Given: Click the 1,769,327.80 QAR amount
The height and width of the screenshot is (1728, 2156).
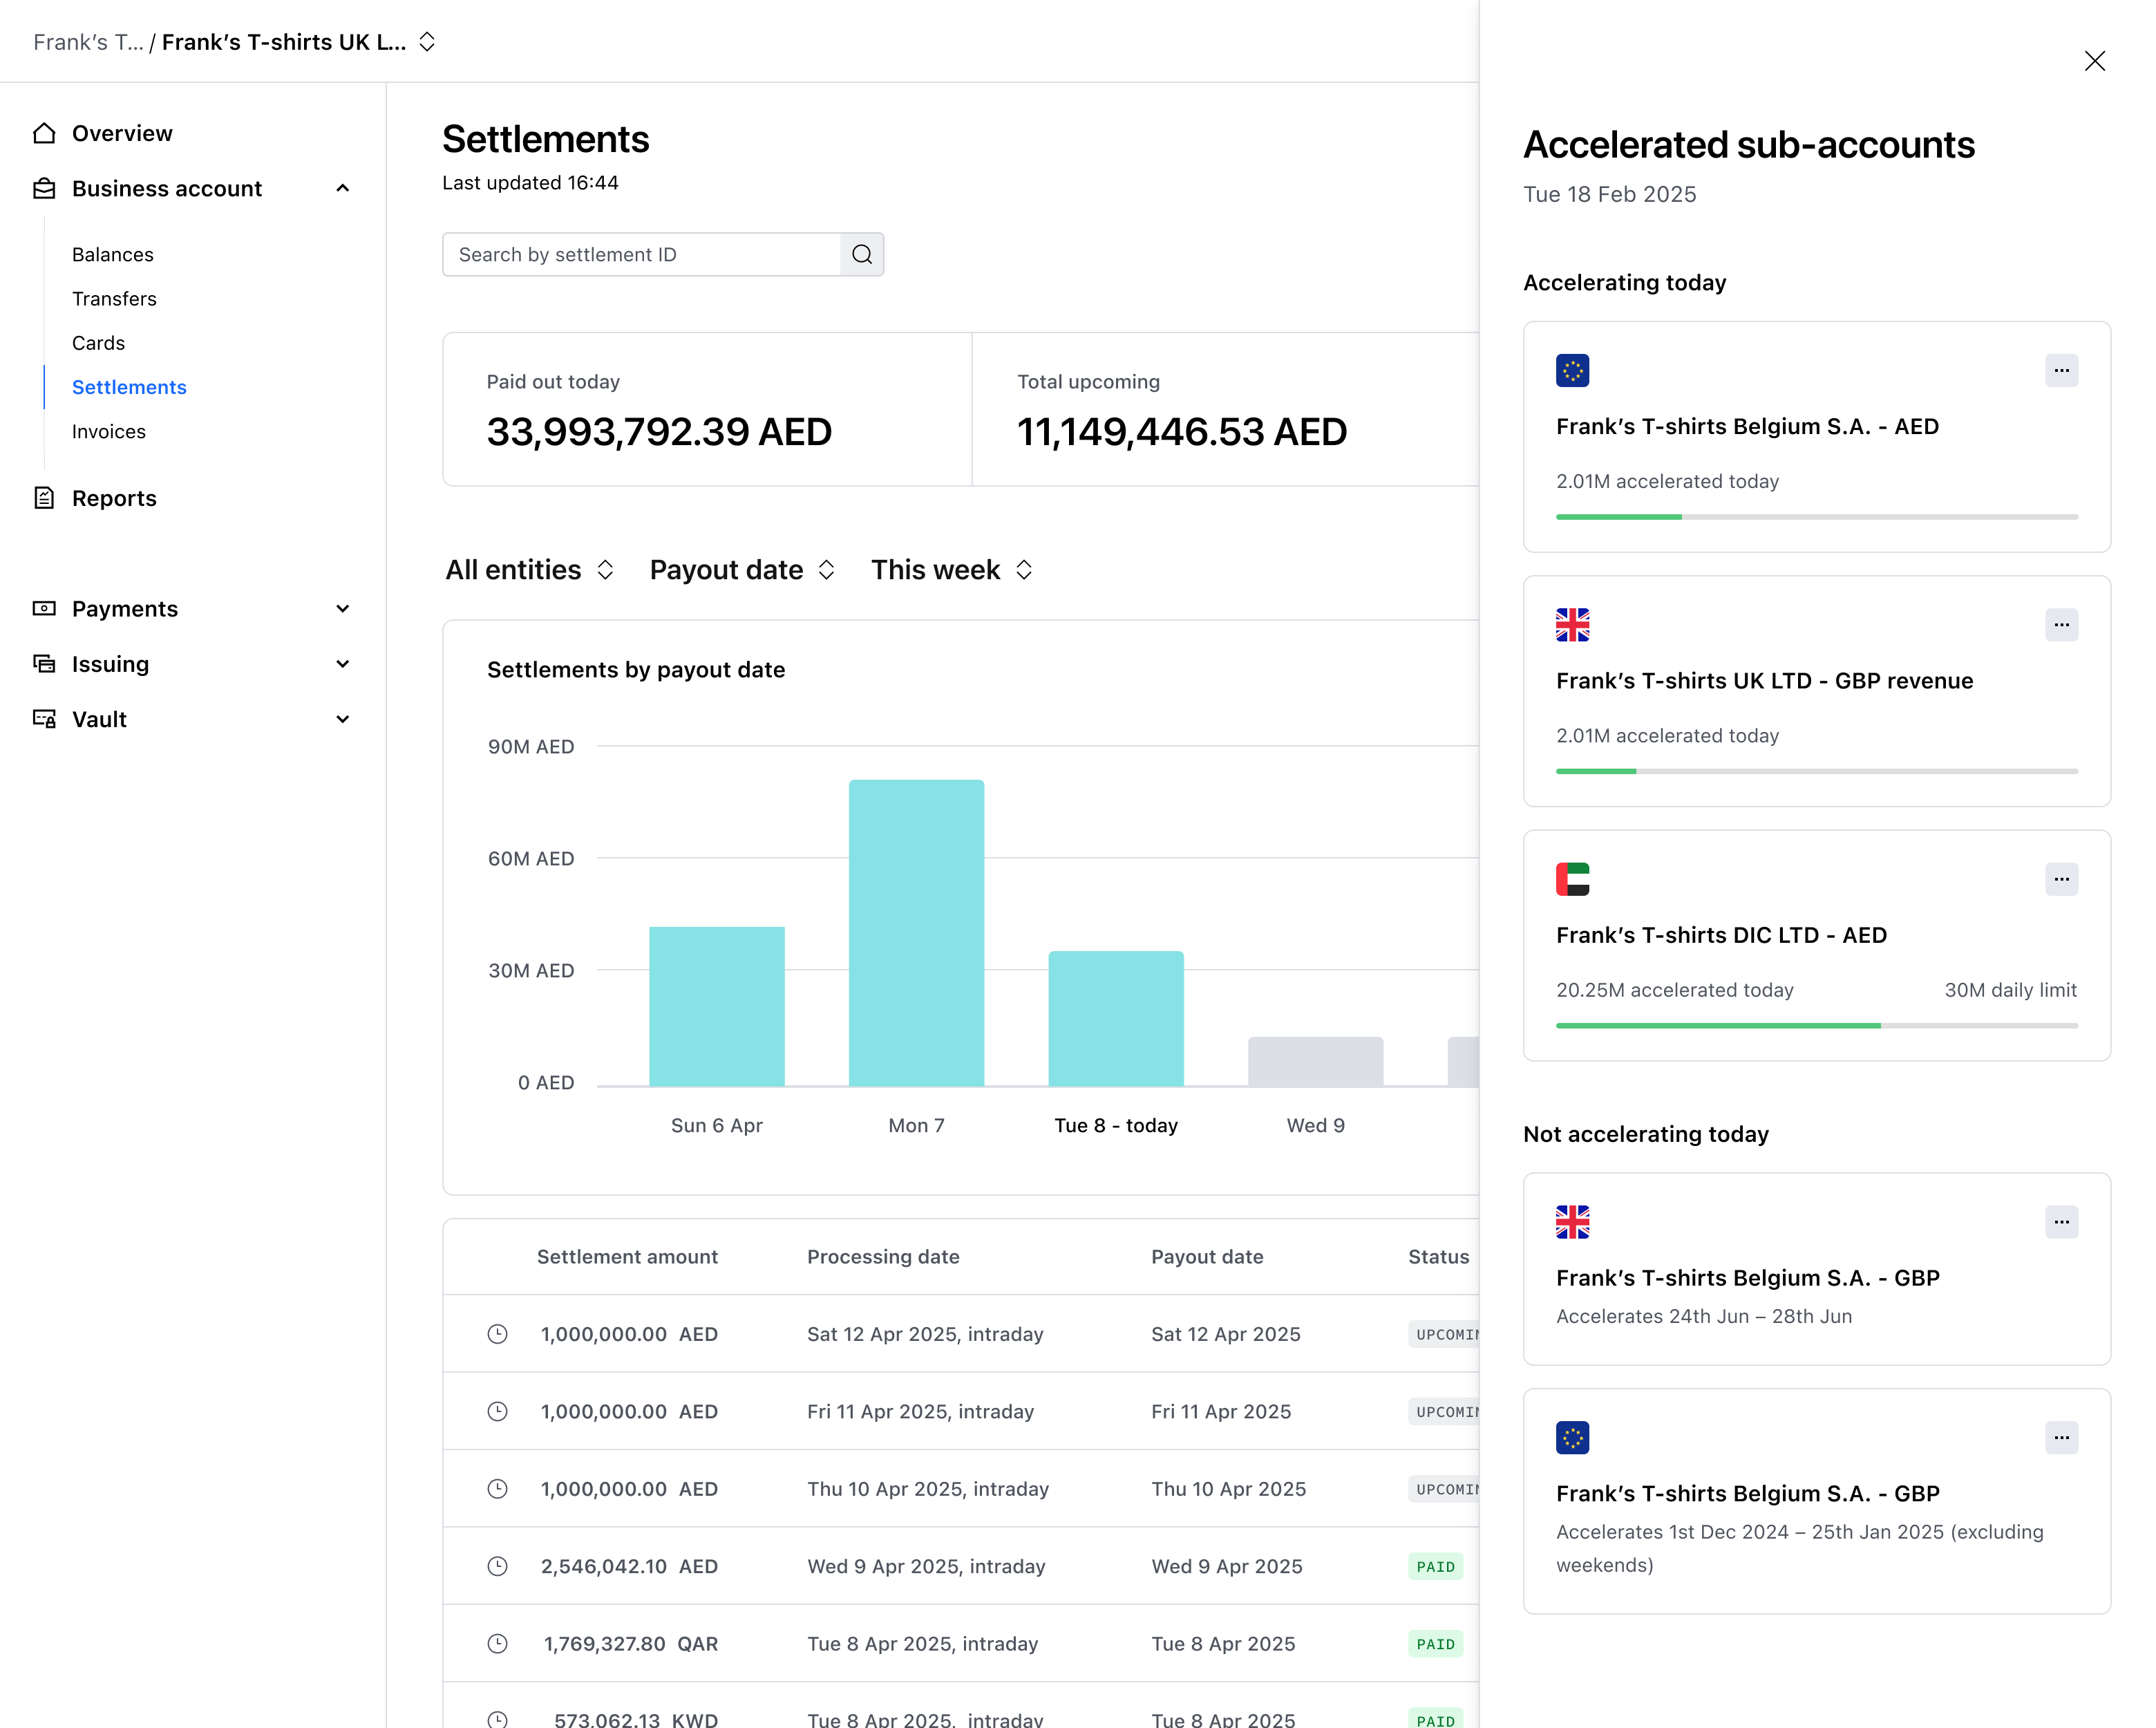Looking at the screenshot, I should click(x=630, y=1644).
